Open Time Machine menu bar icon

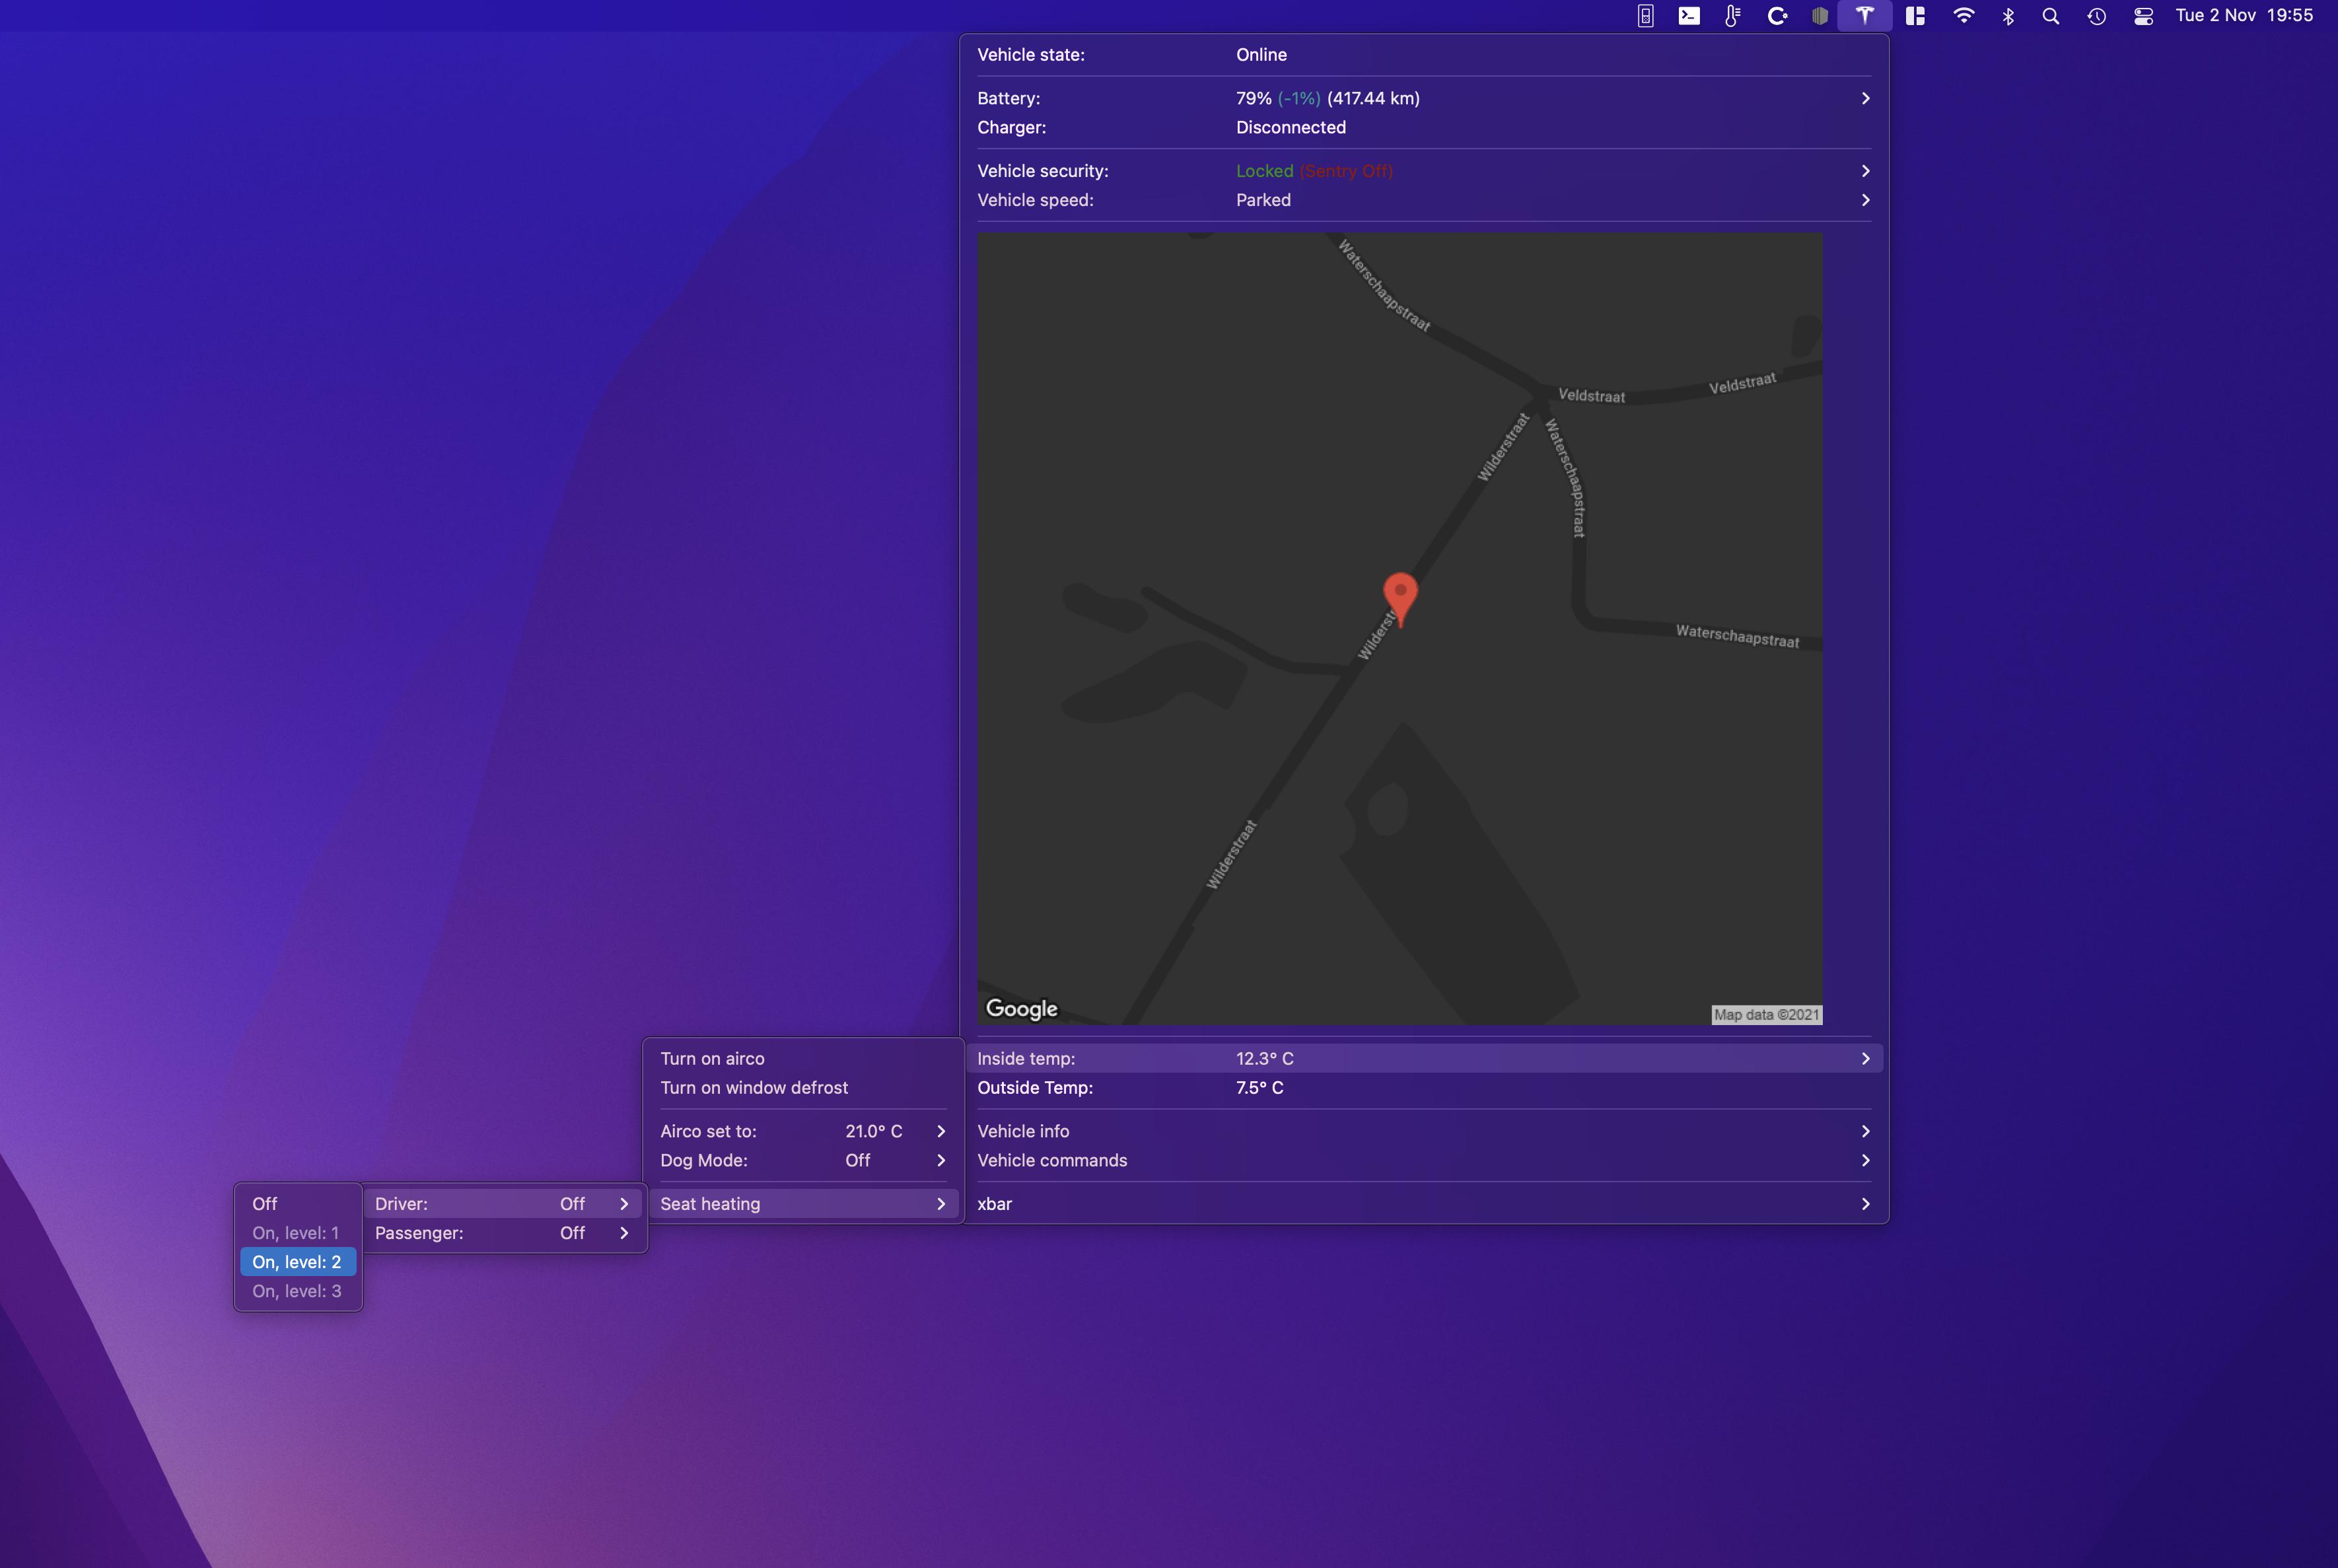2097,16
